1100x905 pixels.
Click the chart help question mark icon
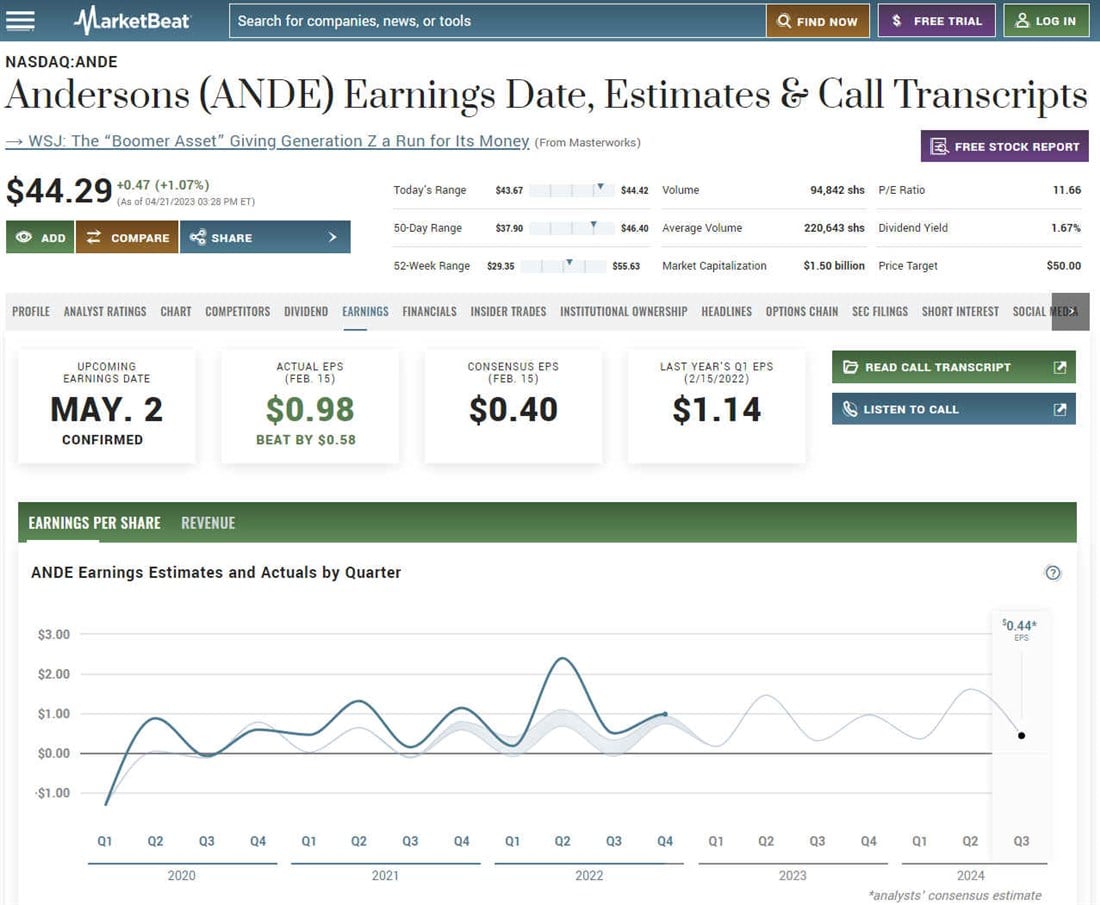coord(1052,573)
